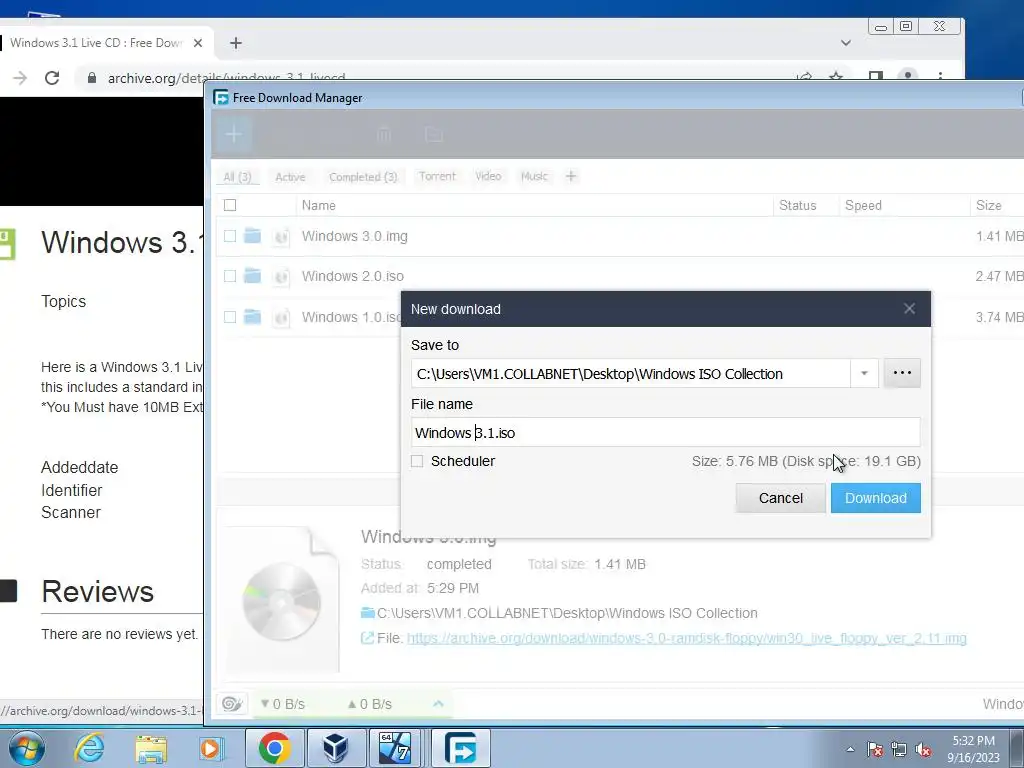Open Windows Media Player from taskbar

pyautogui.click(x=211, y=748)
